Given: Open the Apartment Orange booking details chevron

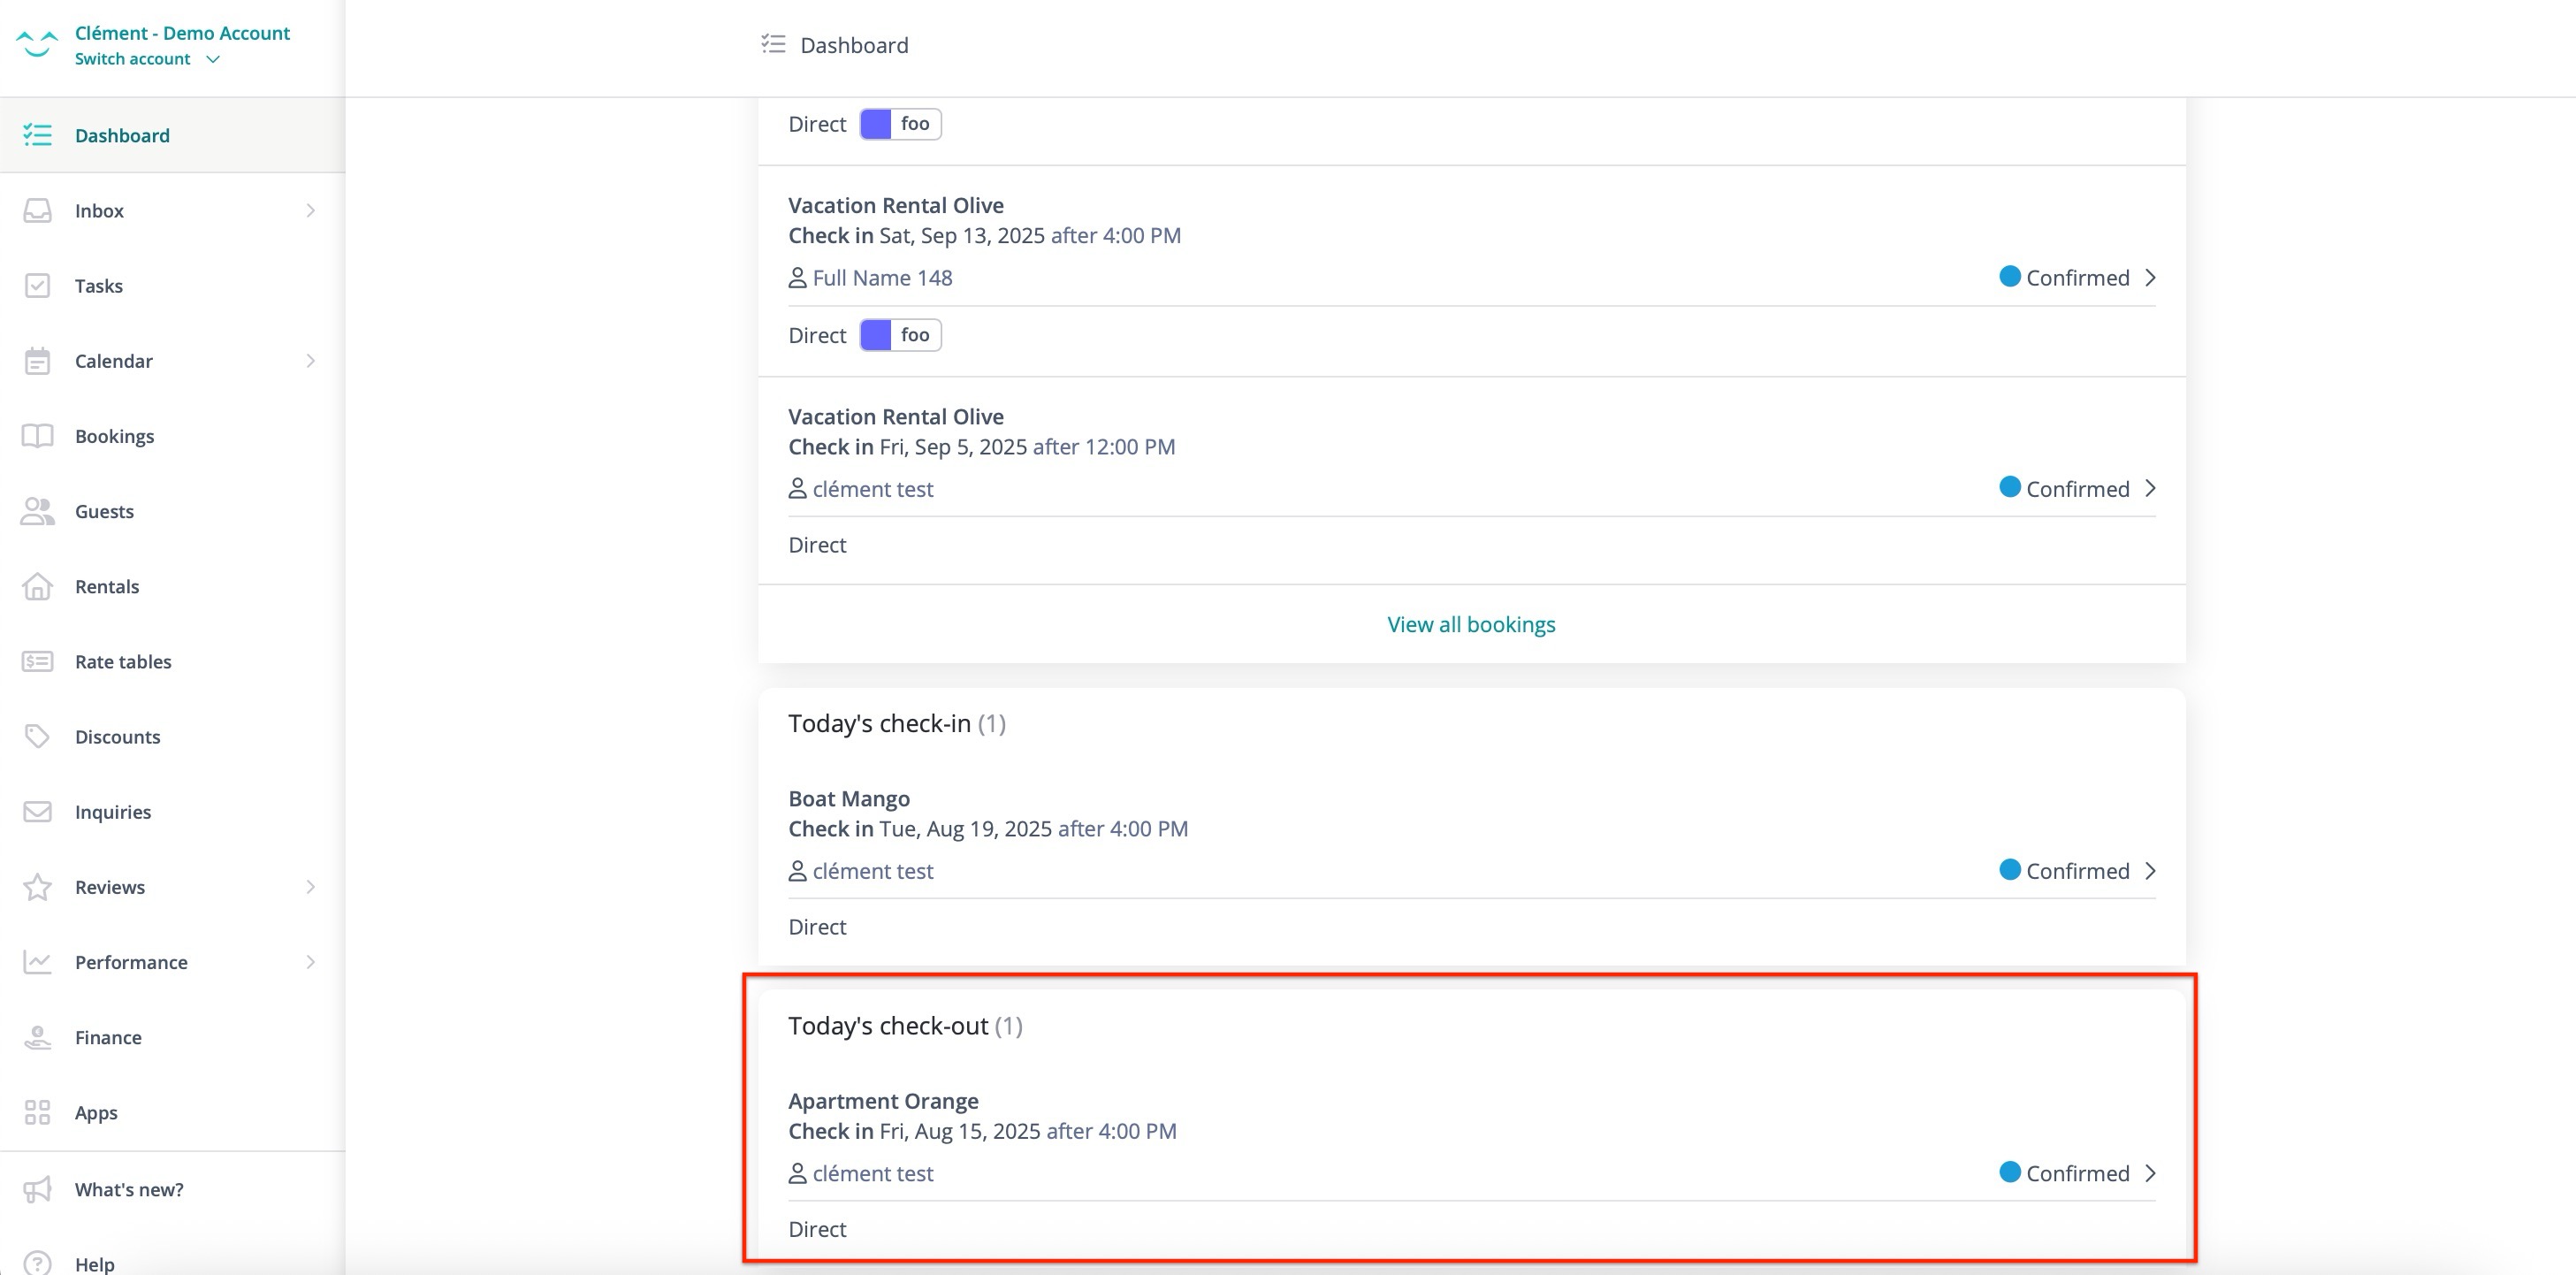Looking at the screenshot, I should (2151, 1173).
